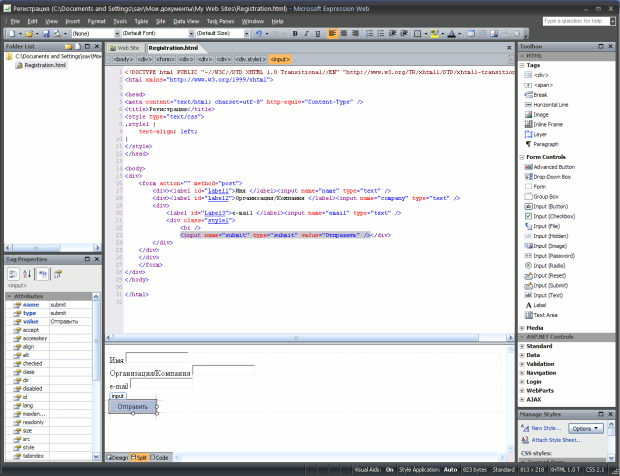The width and height of the screenshot is (620, 476).
Task: Click the Options button in Manage Styles
Action: [587, 428]
